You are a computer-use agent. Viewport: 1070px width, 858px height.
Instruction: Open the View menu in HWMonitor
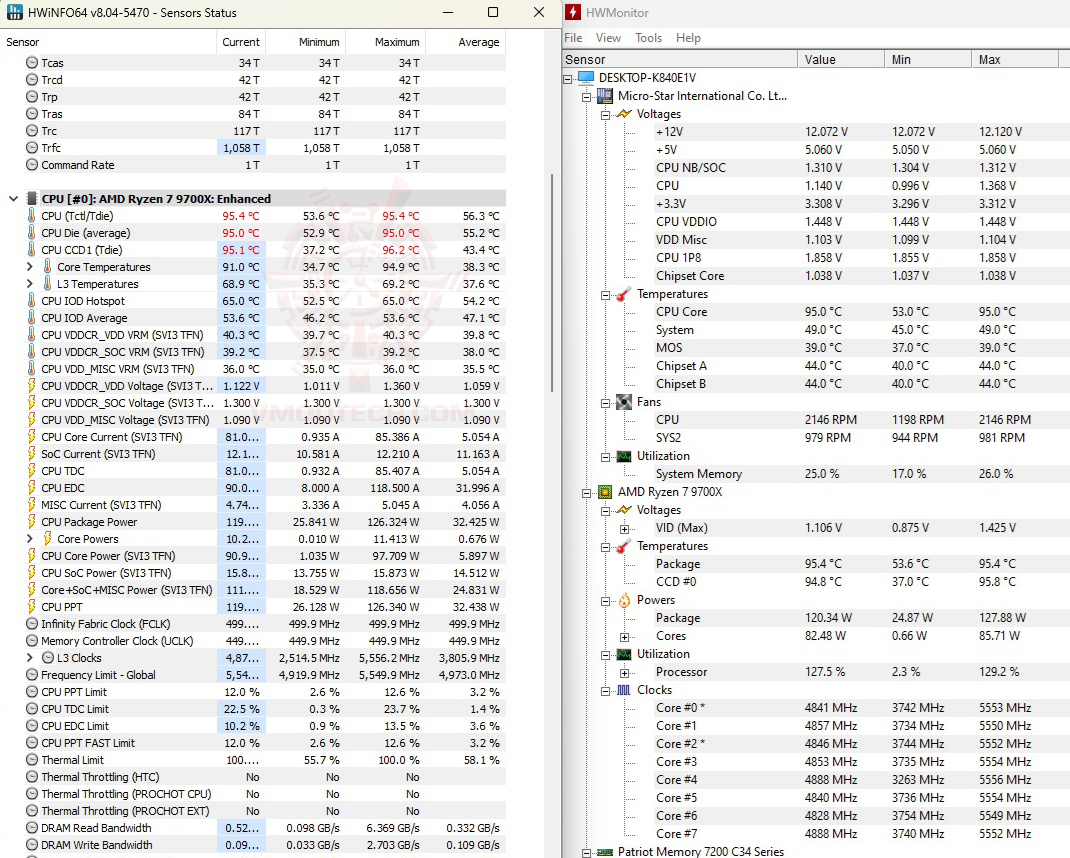(608, 38)
